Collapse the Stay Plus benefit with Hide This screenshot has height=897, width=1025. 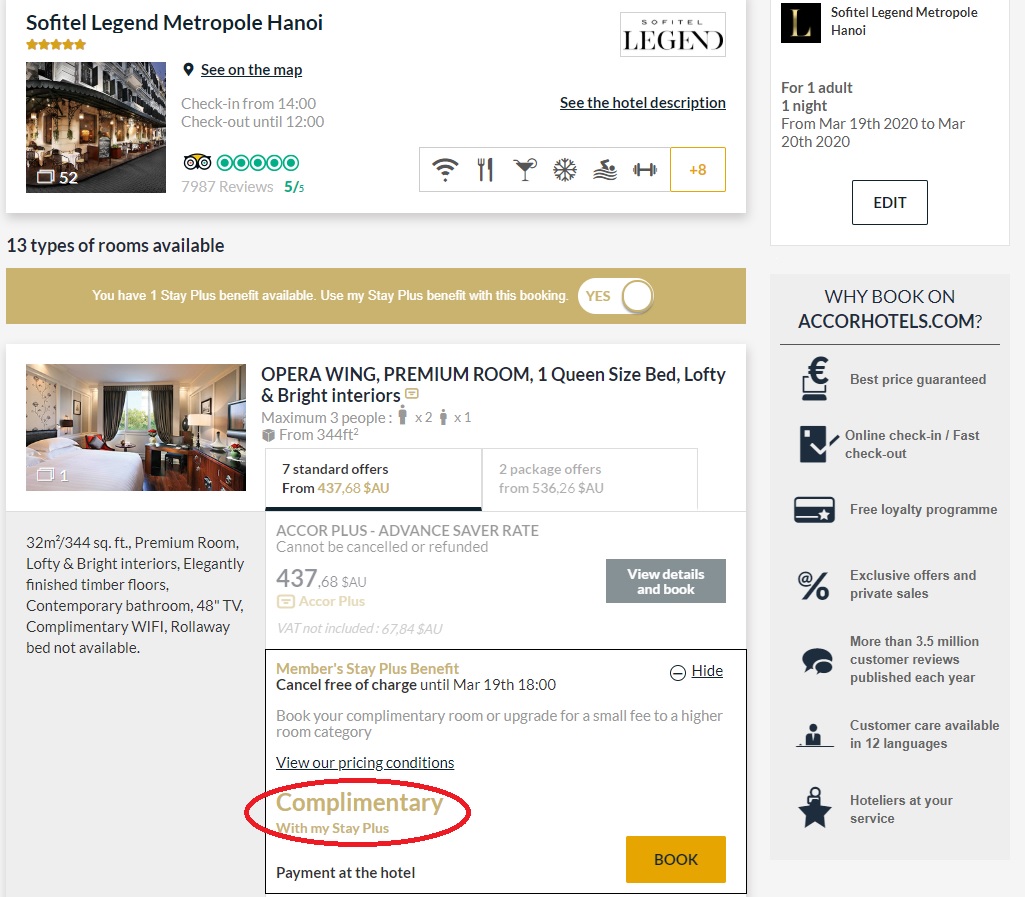[707, 671]
